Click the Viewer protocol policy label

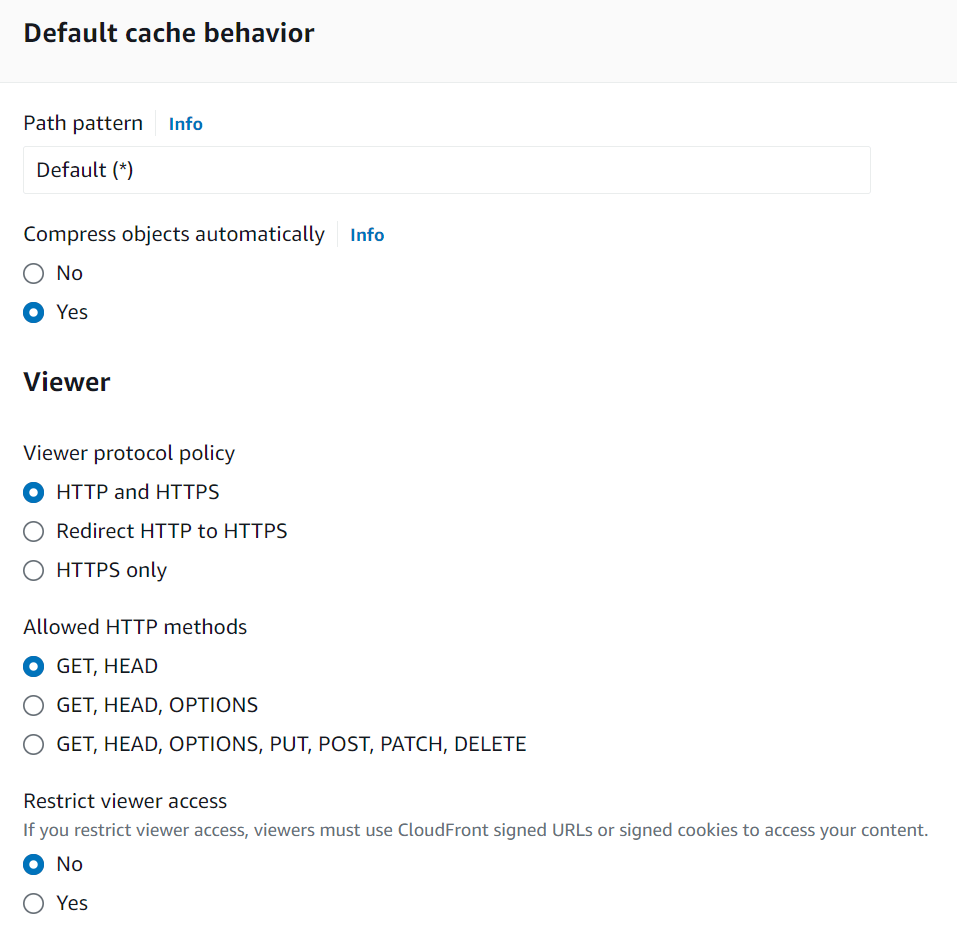tap(129, 453)
